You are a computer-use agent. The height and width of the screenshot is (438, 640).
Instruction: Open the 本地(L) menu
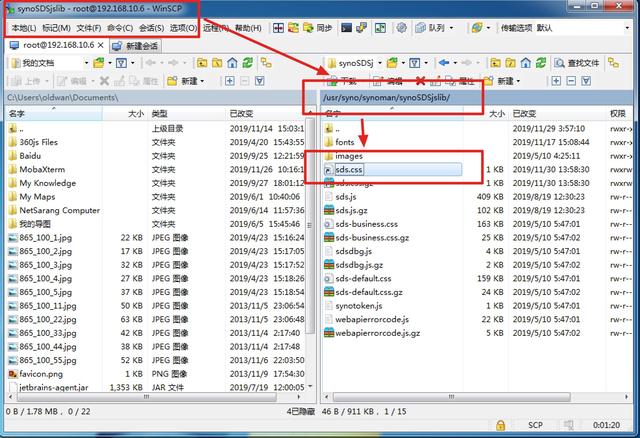pyautogui.click(x=24, y=28)
